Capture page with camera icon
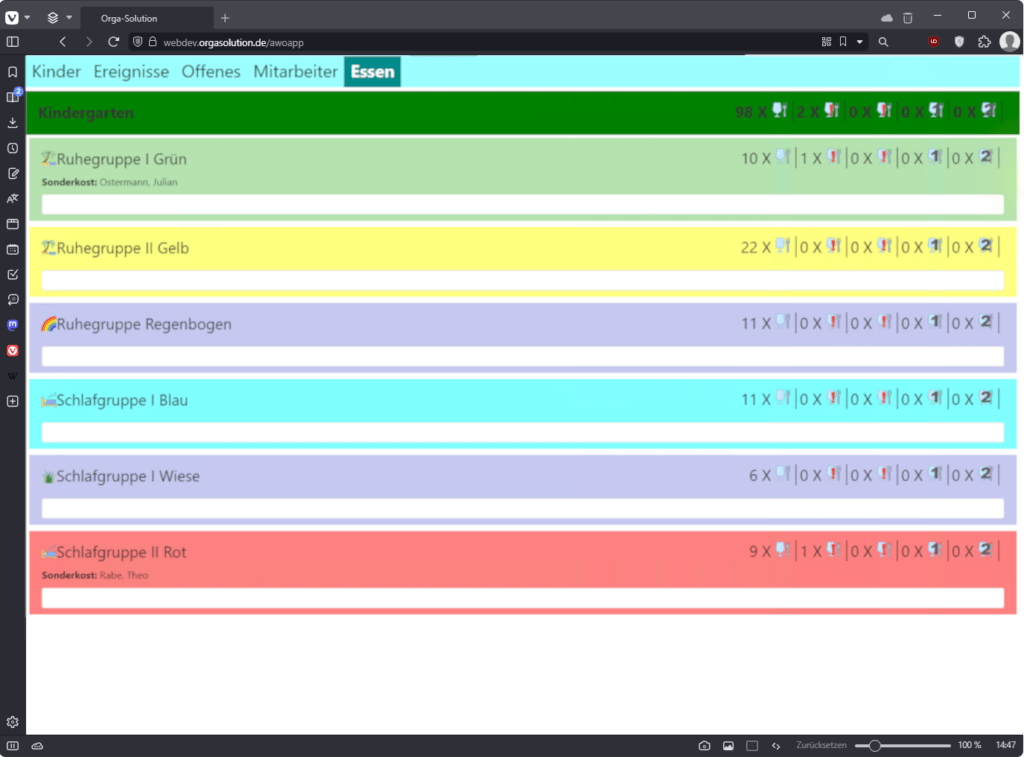This screenshot has height=757, width=1024. coord(704,745)
